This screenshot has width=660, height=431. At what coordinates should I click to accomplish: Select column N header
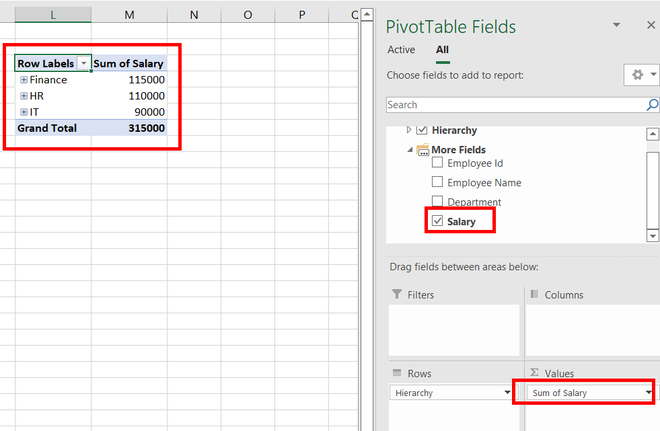(194, 15)
